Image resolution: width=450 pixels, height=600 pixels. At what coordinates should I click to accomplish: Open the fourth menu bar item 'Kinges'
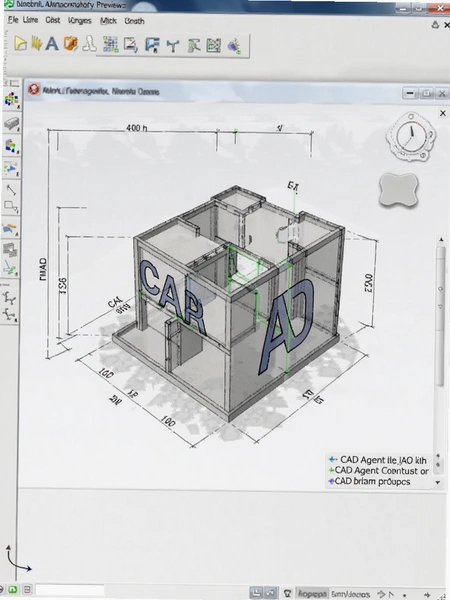click(x=80, y=21)
